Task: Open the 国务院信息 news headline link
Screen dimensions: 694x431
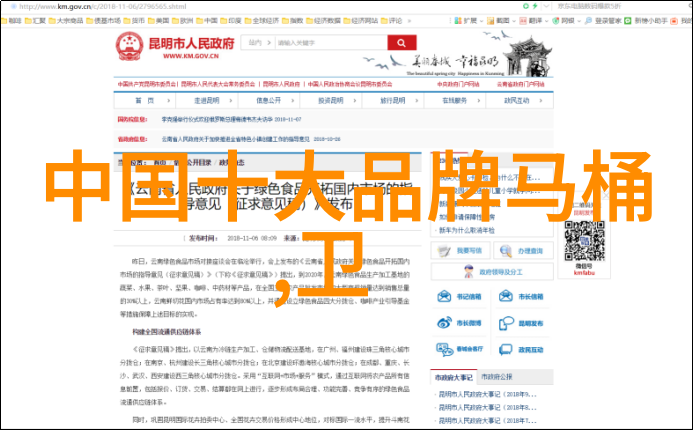Action: point(231,119)
